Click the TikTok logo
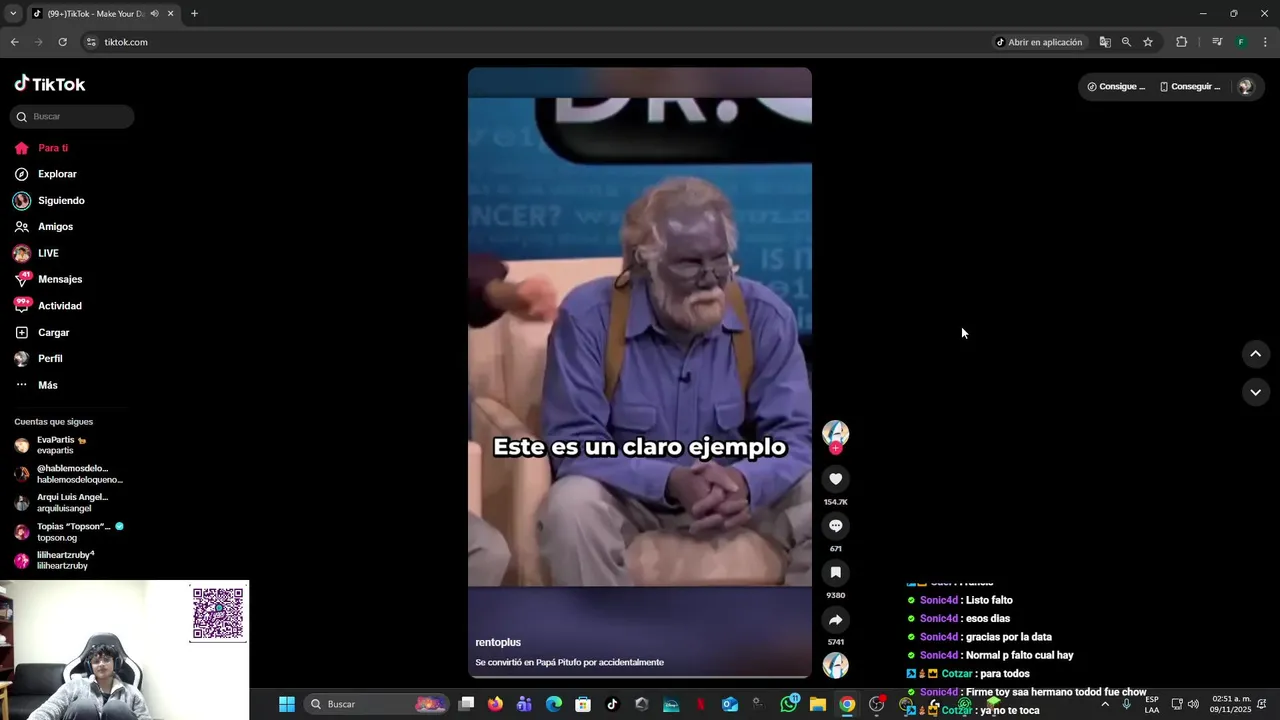This screenshot has height=720, width=1280. (x=50, y=84)
